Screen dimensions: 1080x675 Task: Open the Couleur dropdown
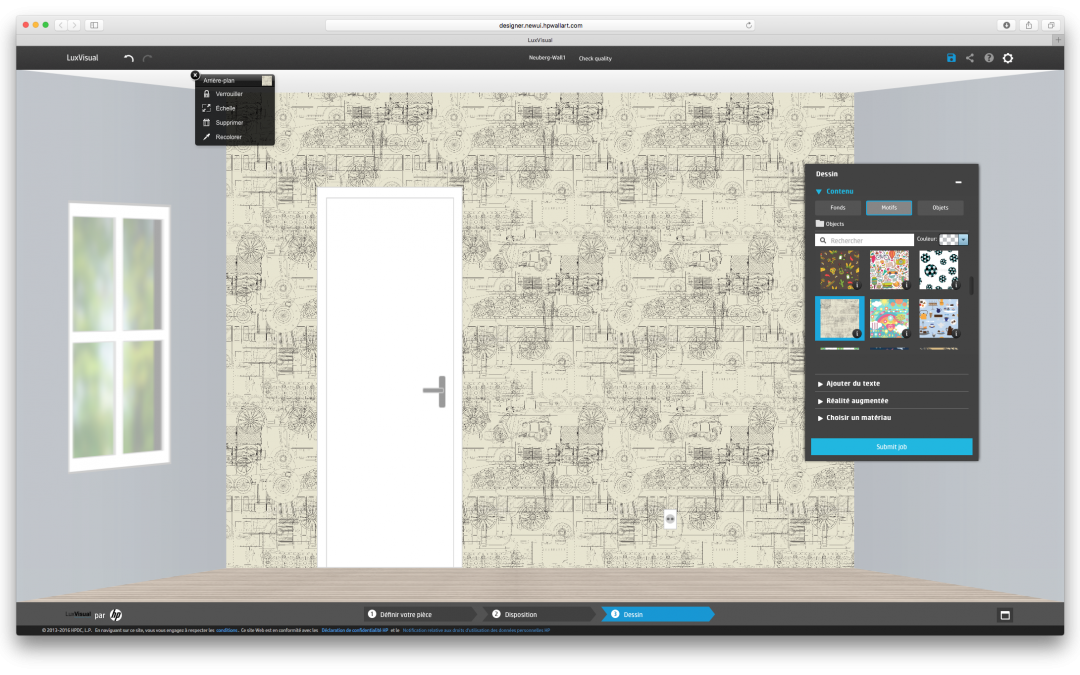[963, 239]
